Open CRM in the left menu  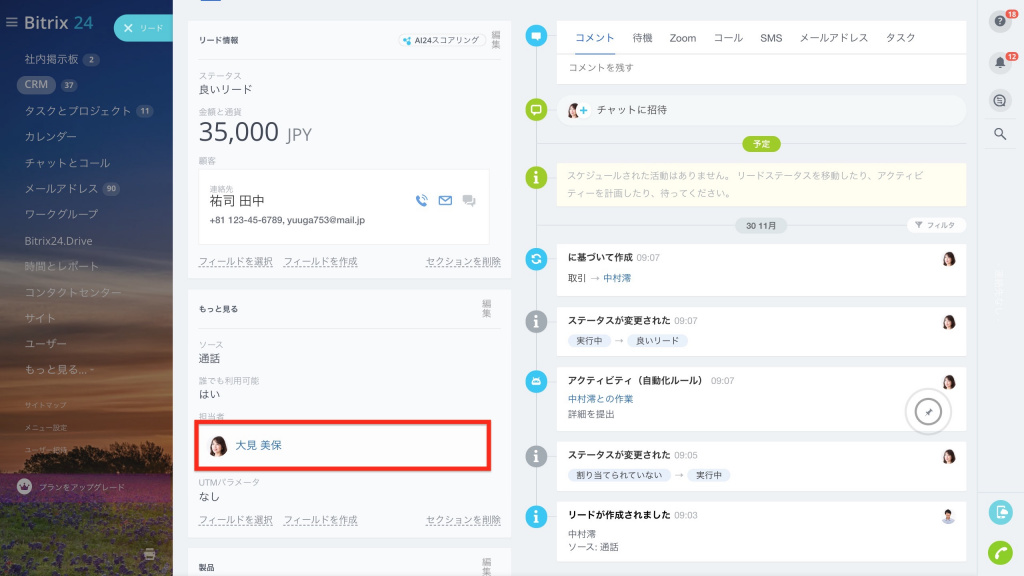(36, 85)
